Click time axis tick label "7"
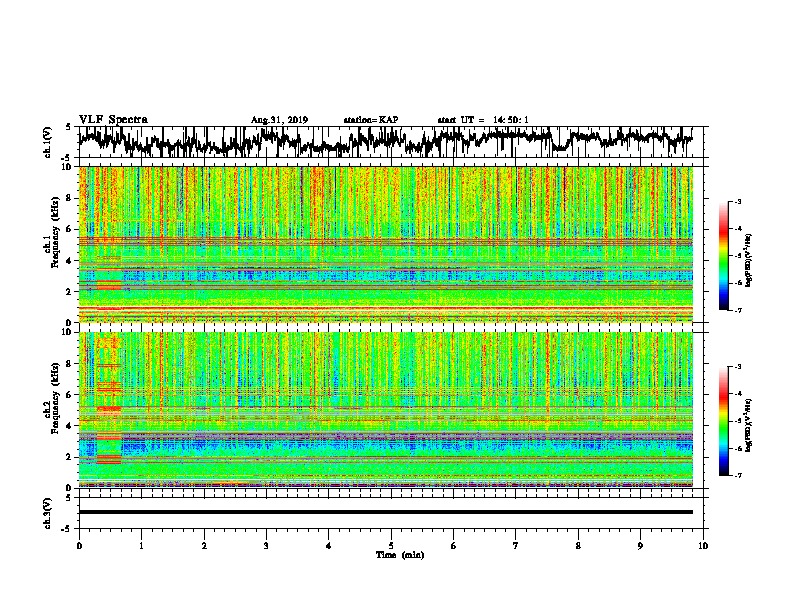 pos(516,545)
